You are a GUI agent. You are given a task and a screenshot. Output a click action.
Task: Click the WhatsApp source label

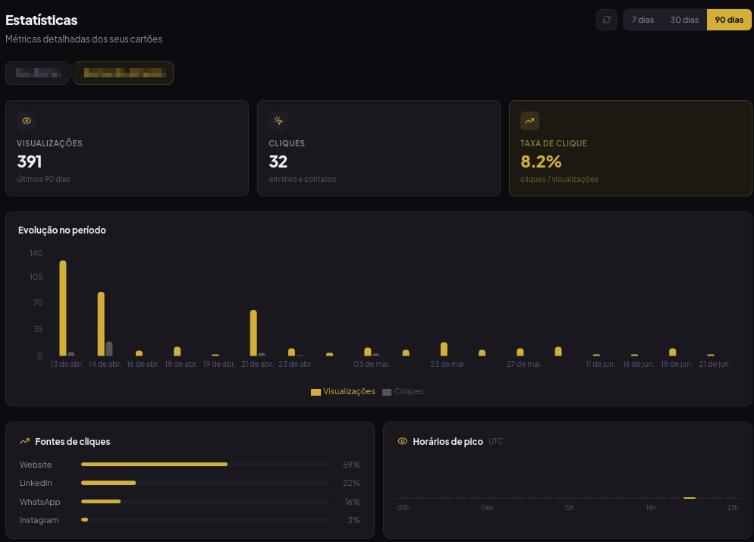point(40,502)
